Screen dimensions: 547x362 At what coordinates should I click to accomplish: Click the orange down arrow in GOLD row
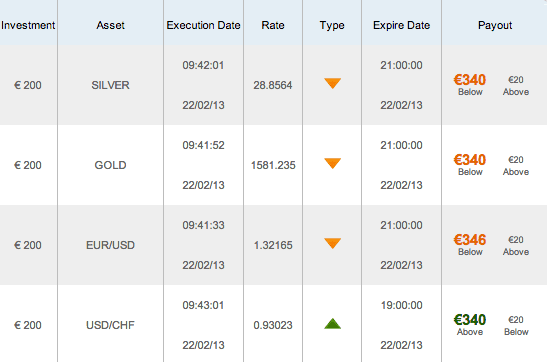[x=332, y=164]
